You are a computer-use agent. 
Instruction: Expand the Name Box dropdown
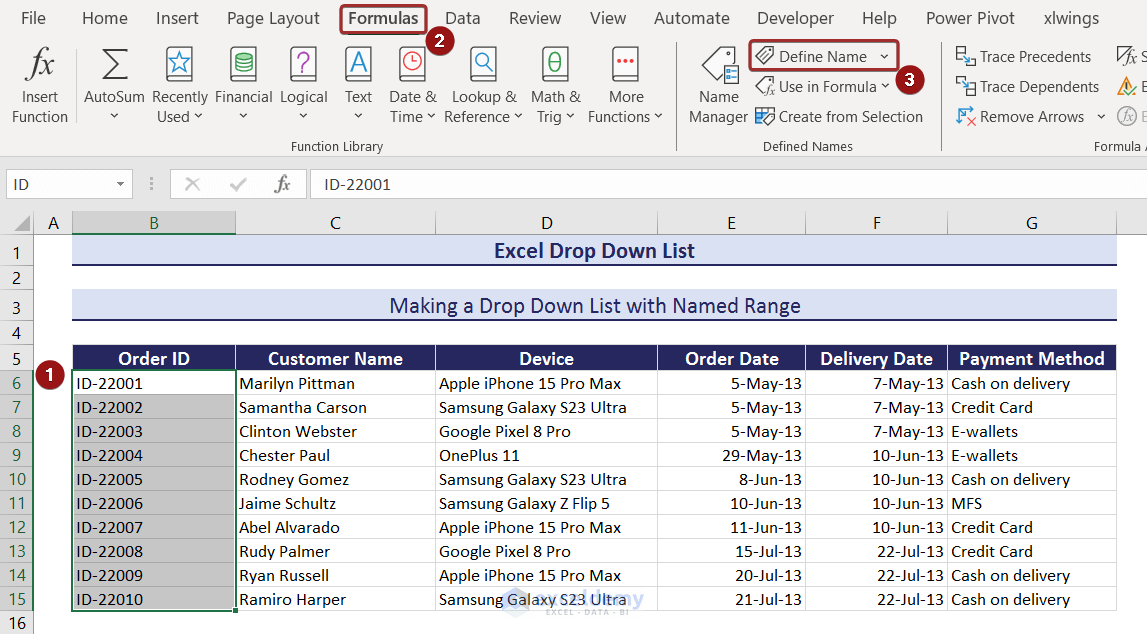(x=120, y=184)
